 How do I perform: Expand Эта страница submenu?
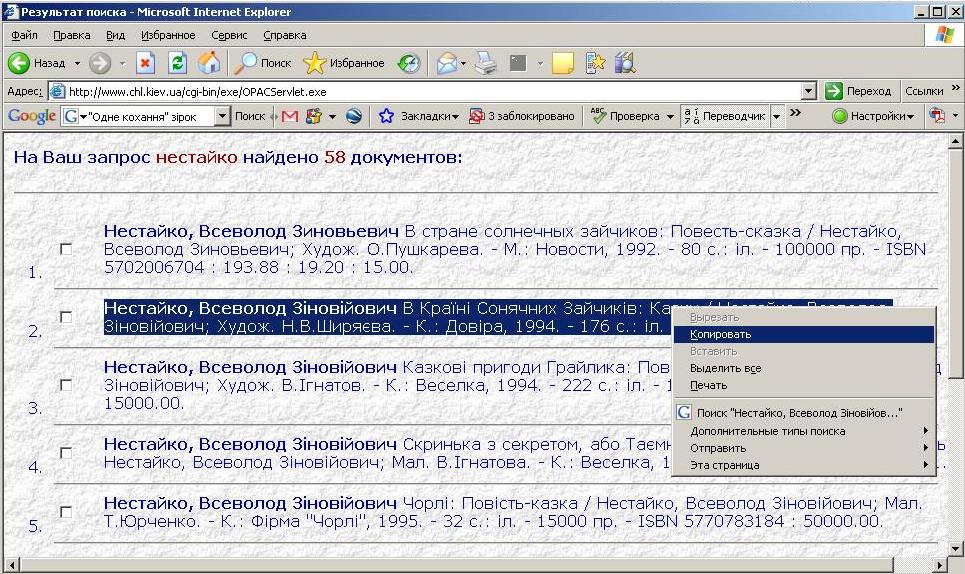point(804,465)
